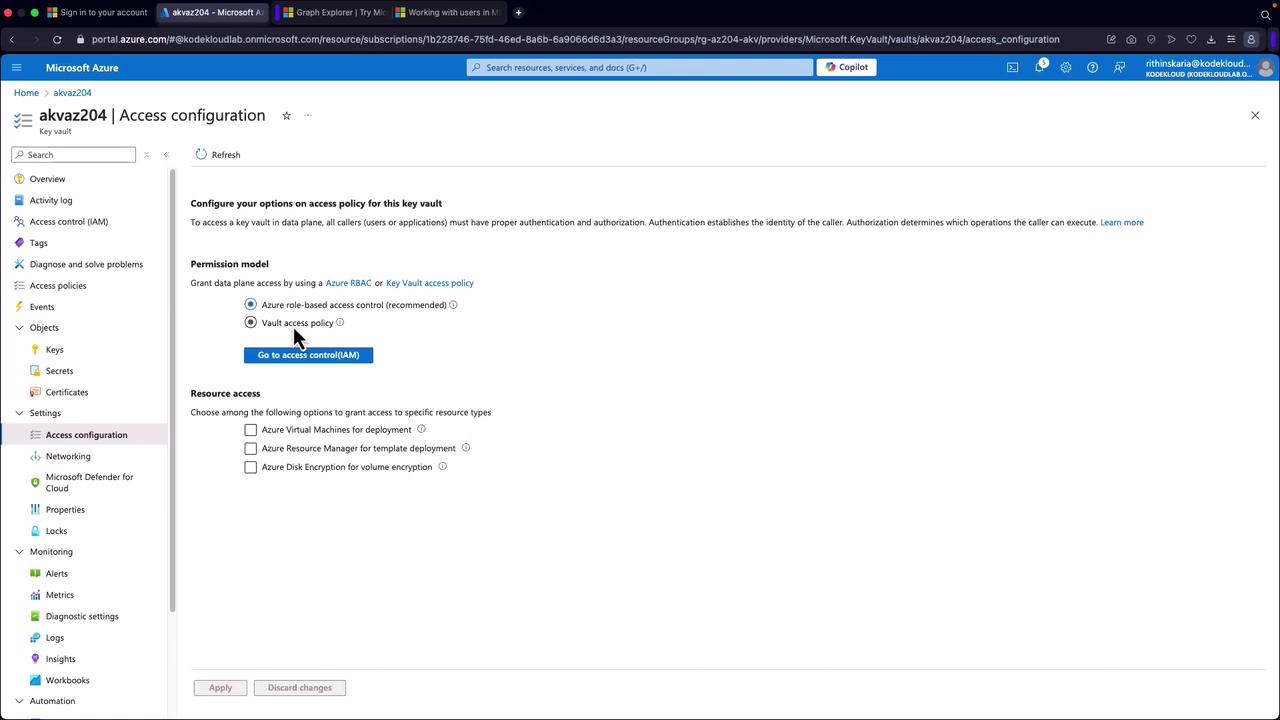Screen dimensions: 1280x720
Task: Go to Home breadcrumb
Action: (x=26, y=93)
